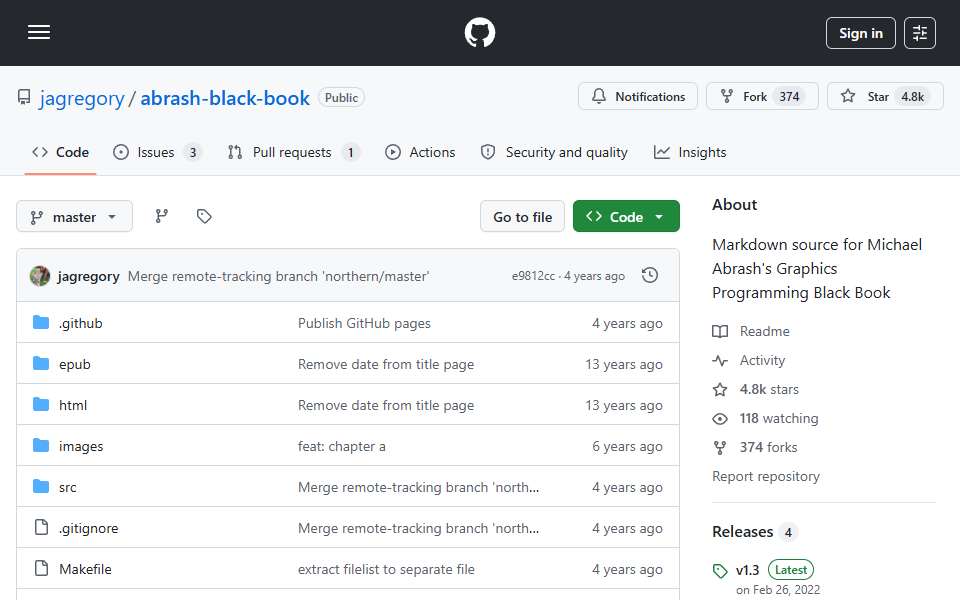Open 4.8k stars link
This screenshot has width=960, height=600.
756,389
